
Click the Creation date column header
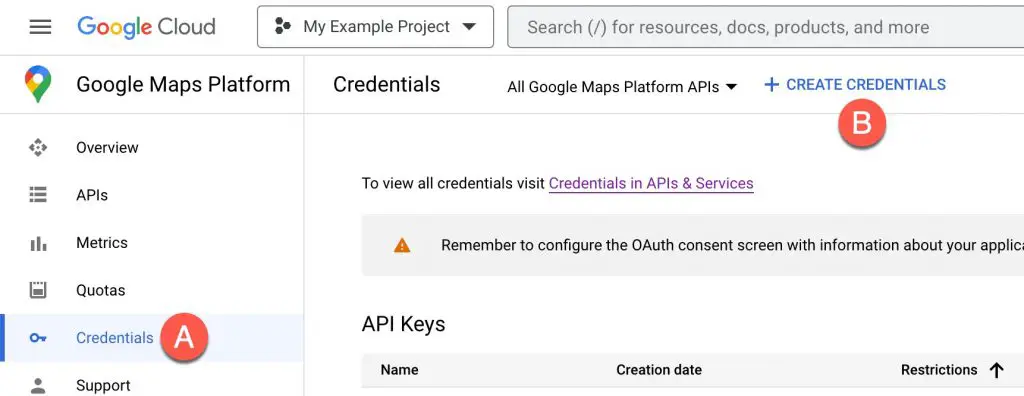[659, 370]
